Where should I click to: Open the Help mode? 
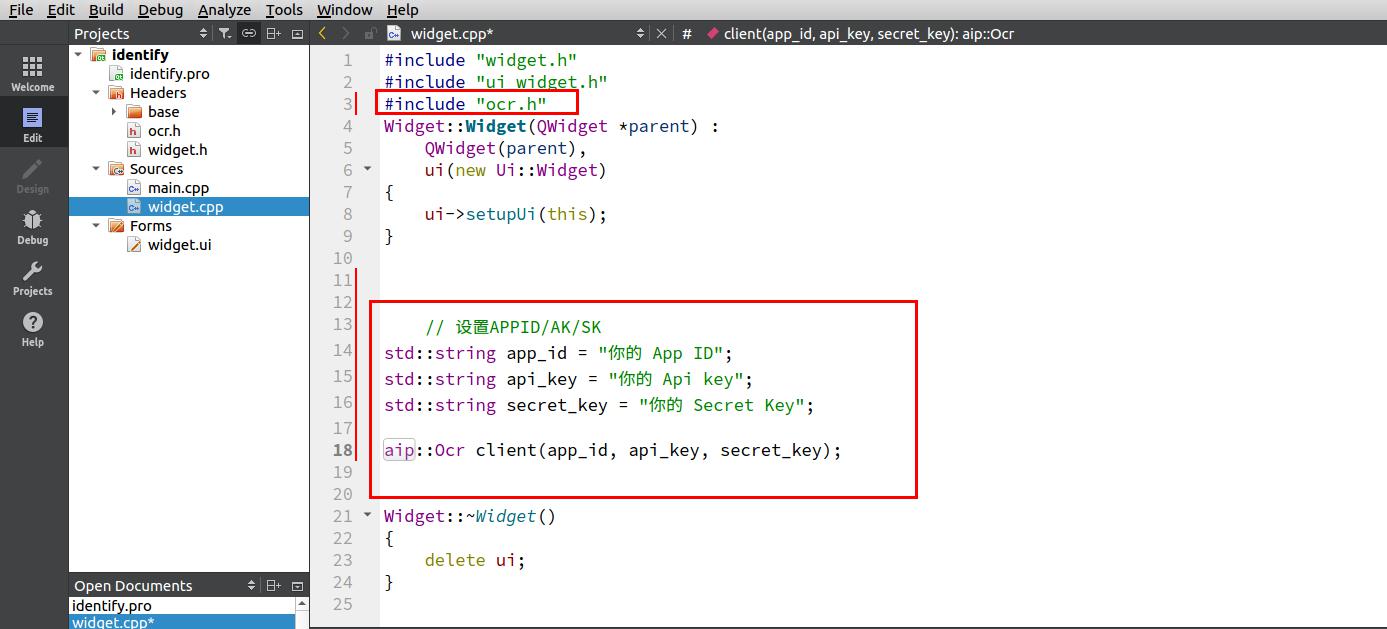tap(33, 329)
